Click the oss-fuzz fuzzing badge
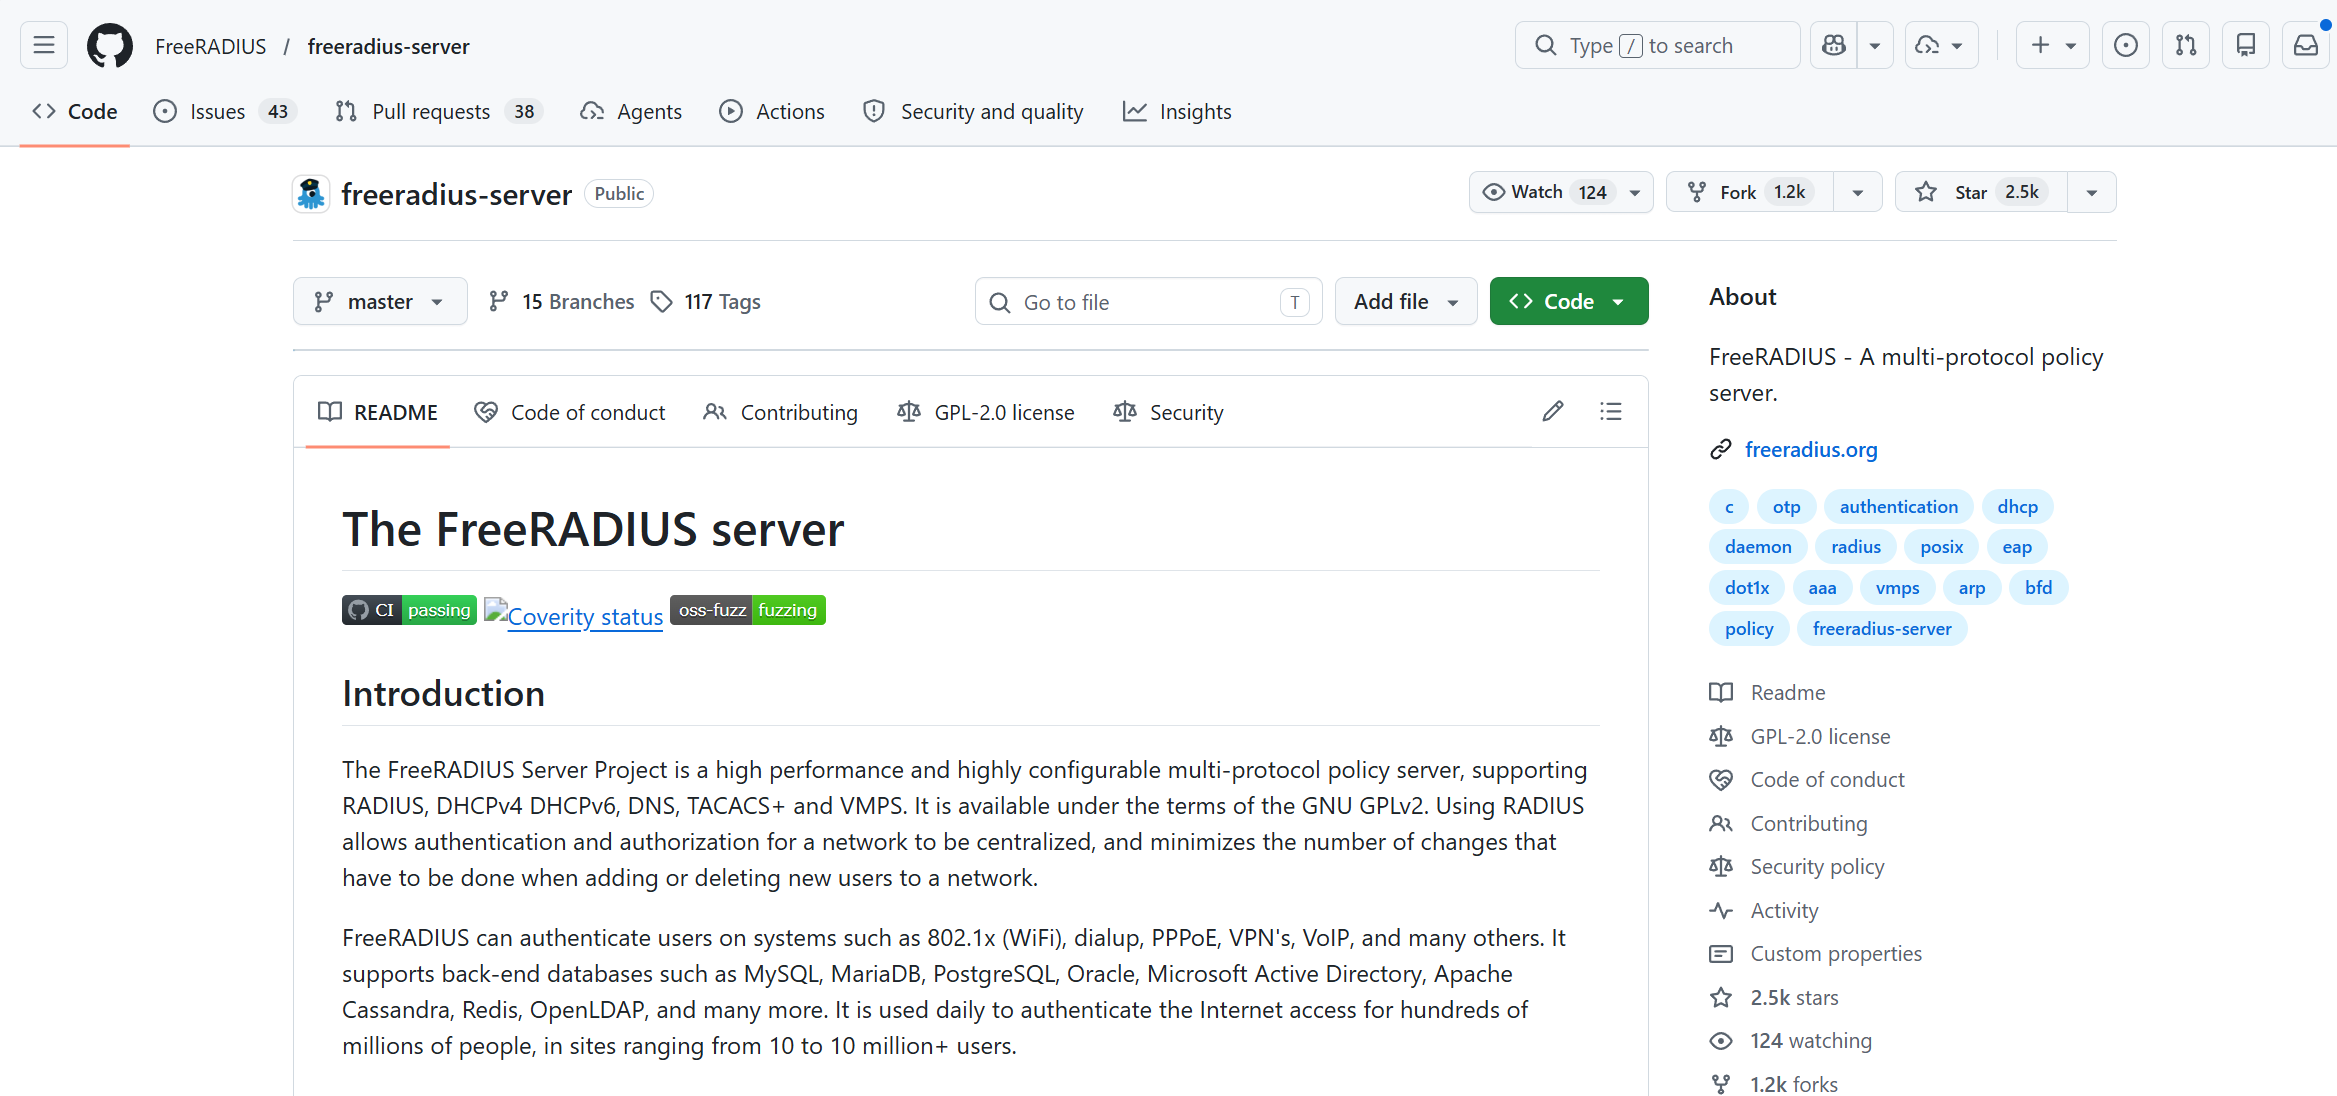The height and width of the screenshot is (1096, 2337). click(748, 610)
